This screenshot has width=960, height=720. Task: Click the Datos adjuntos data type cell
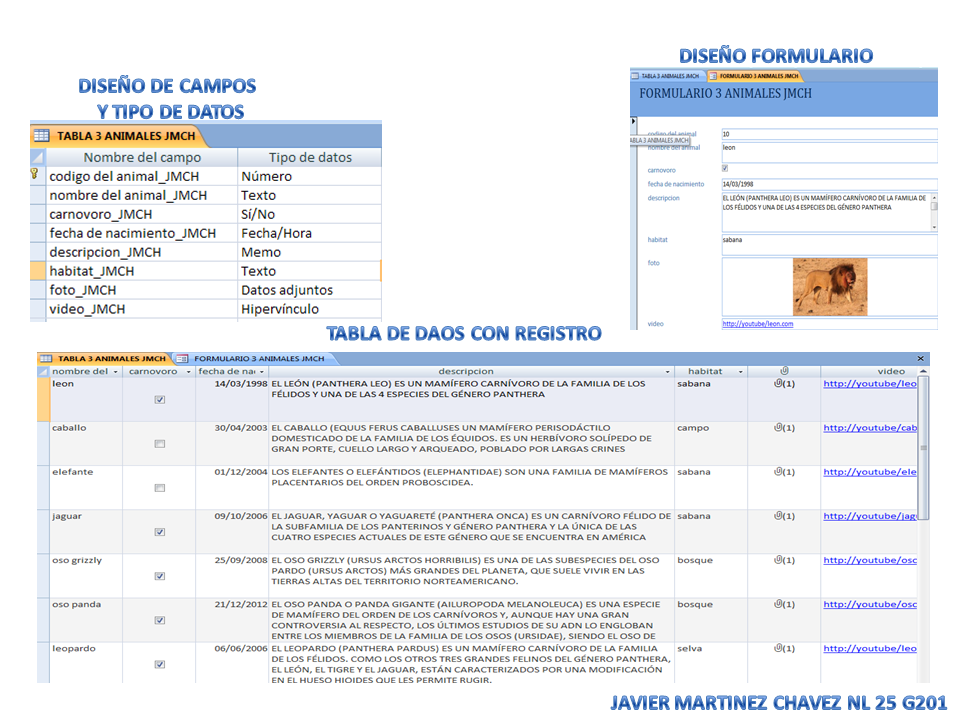pos(309,290)
